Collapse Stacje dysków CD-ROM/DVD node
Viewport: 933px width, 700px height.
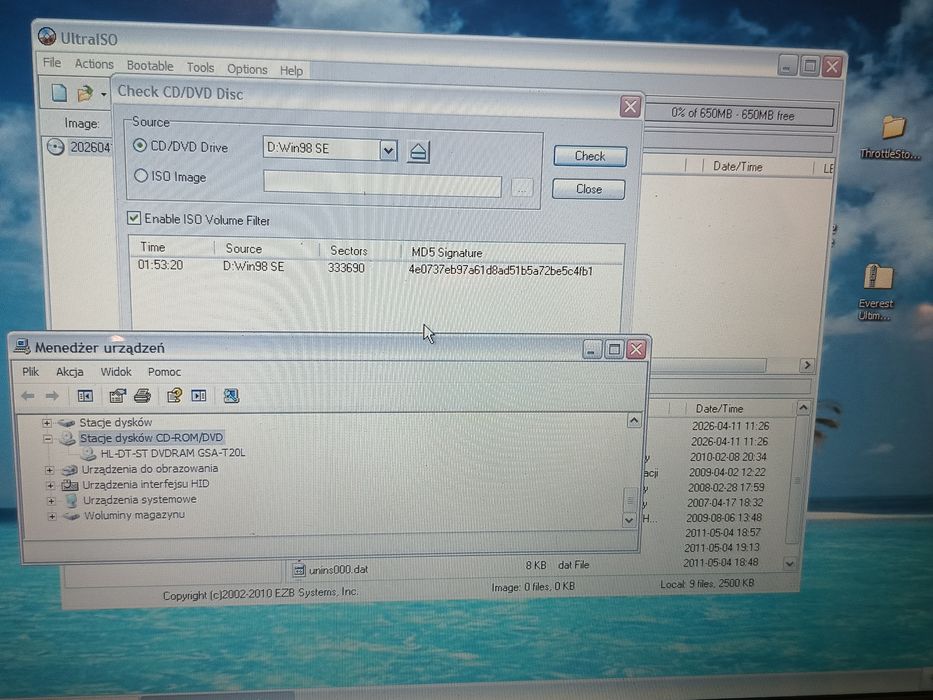48,439
